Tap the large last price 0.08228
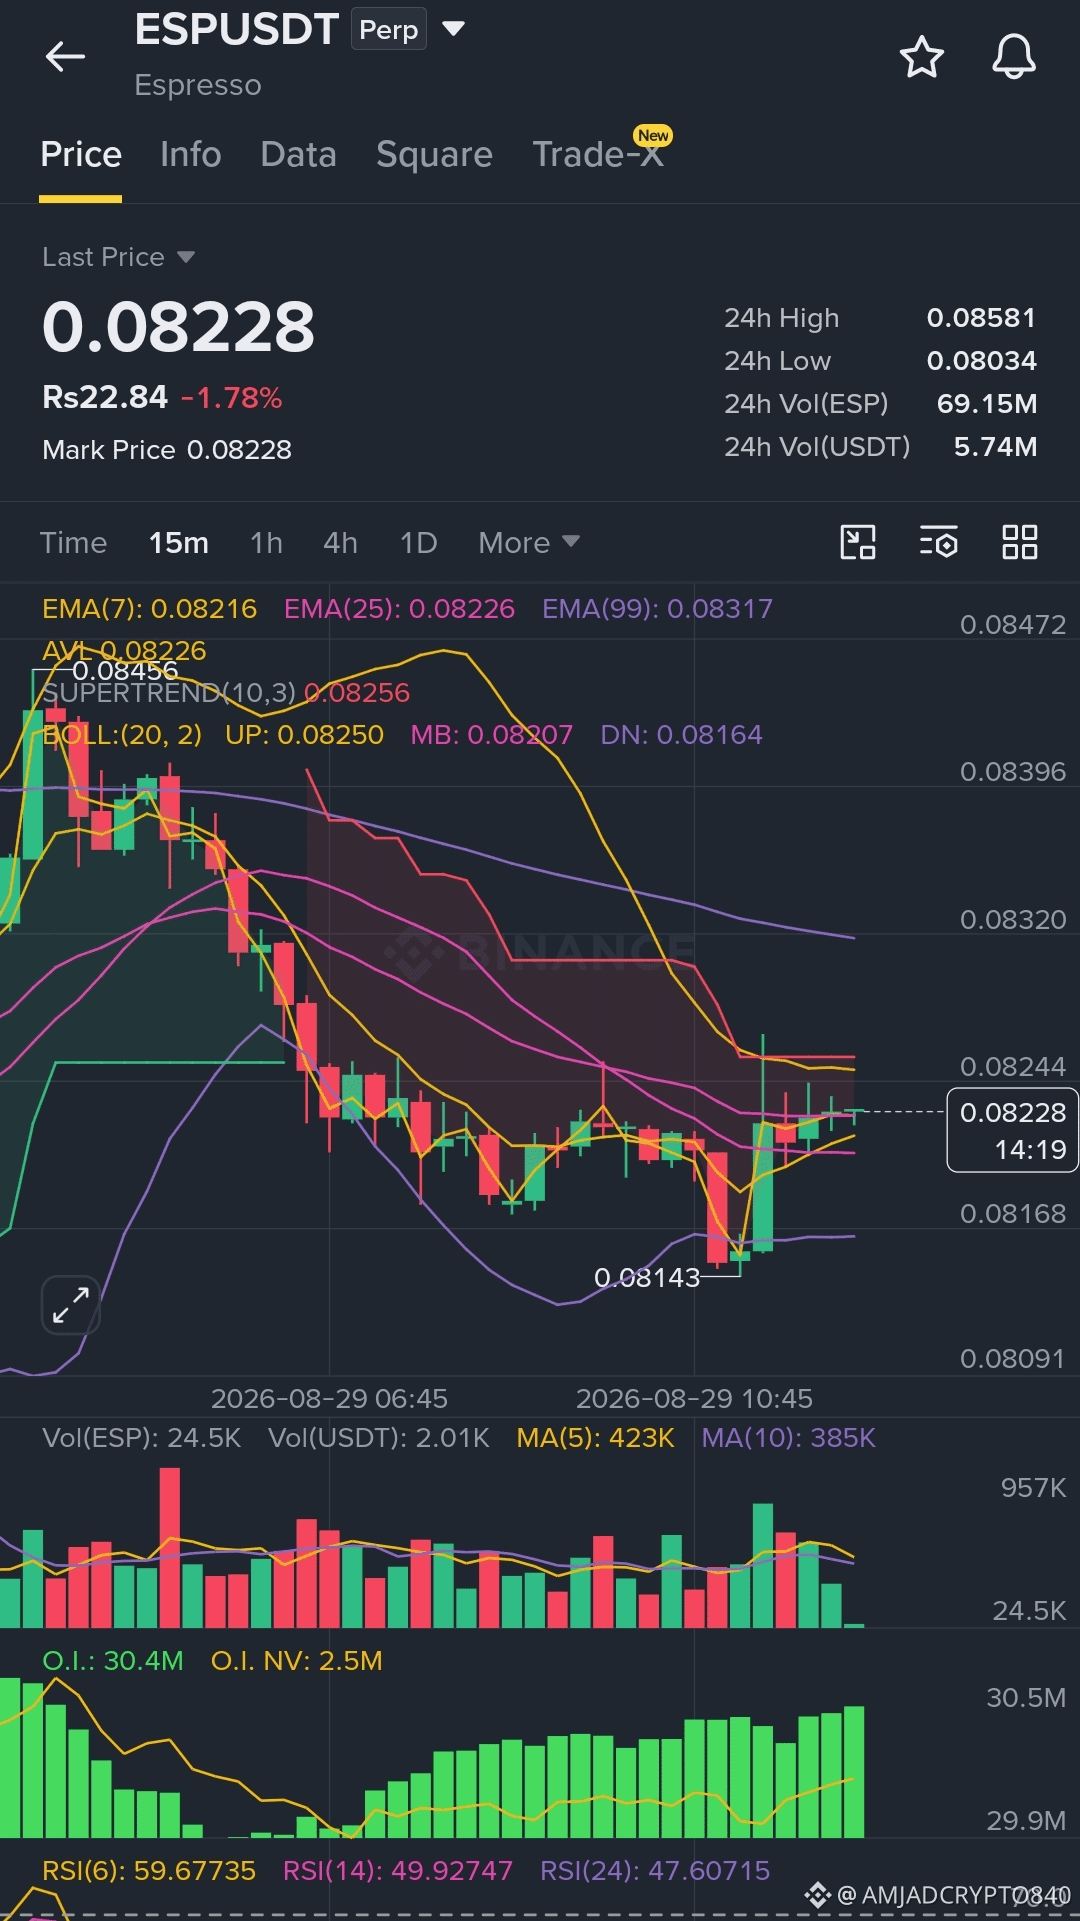The width and height of the screenshot is (1080, 1921). [x=178, y=327]
